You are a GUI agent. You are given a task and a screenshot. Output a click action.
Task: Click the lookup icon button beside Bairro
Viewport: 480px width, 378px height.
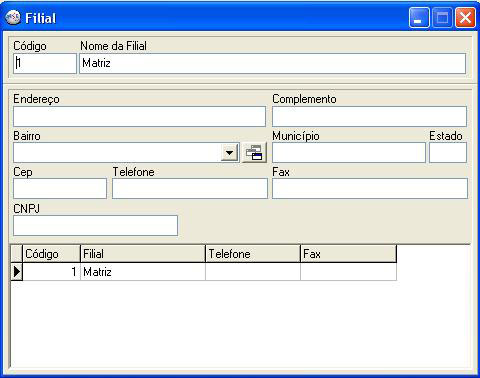(x=254, y=153)
